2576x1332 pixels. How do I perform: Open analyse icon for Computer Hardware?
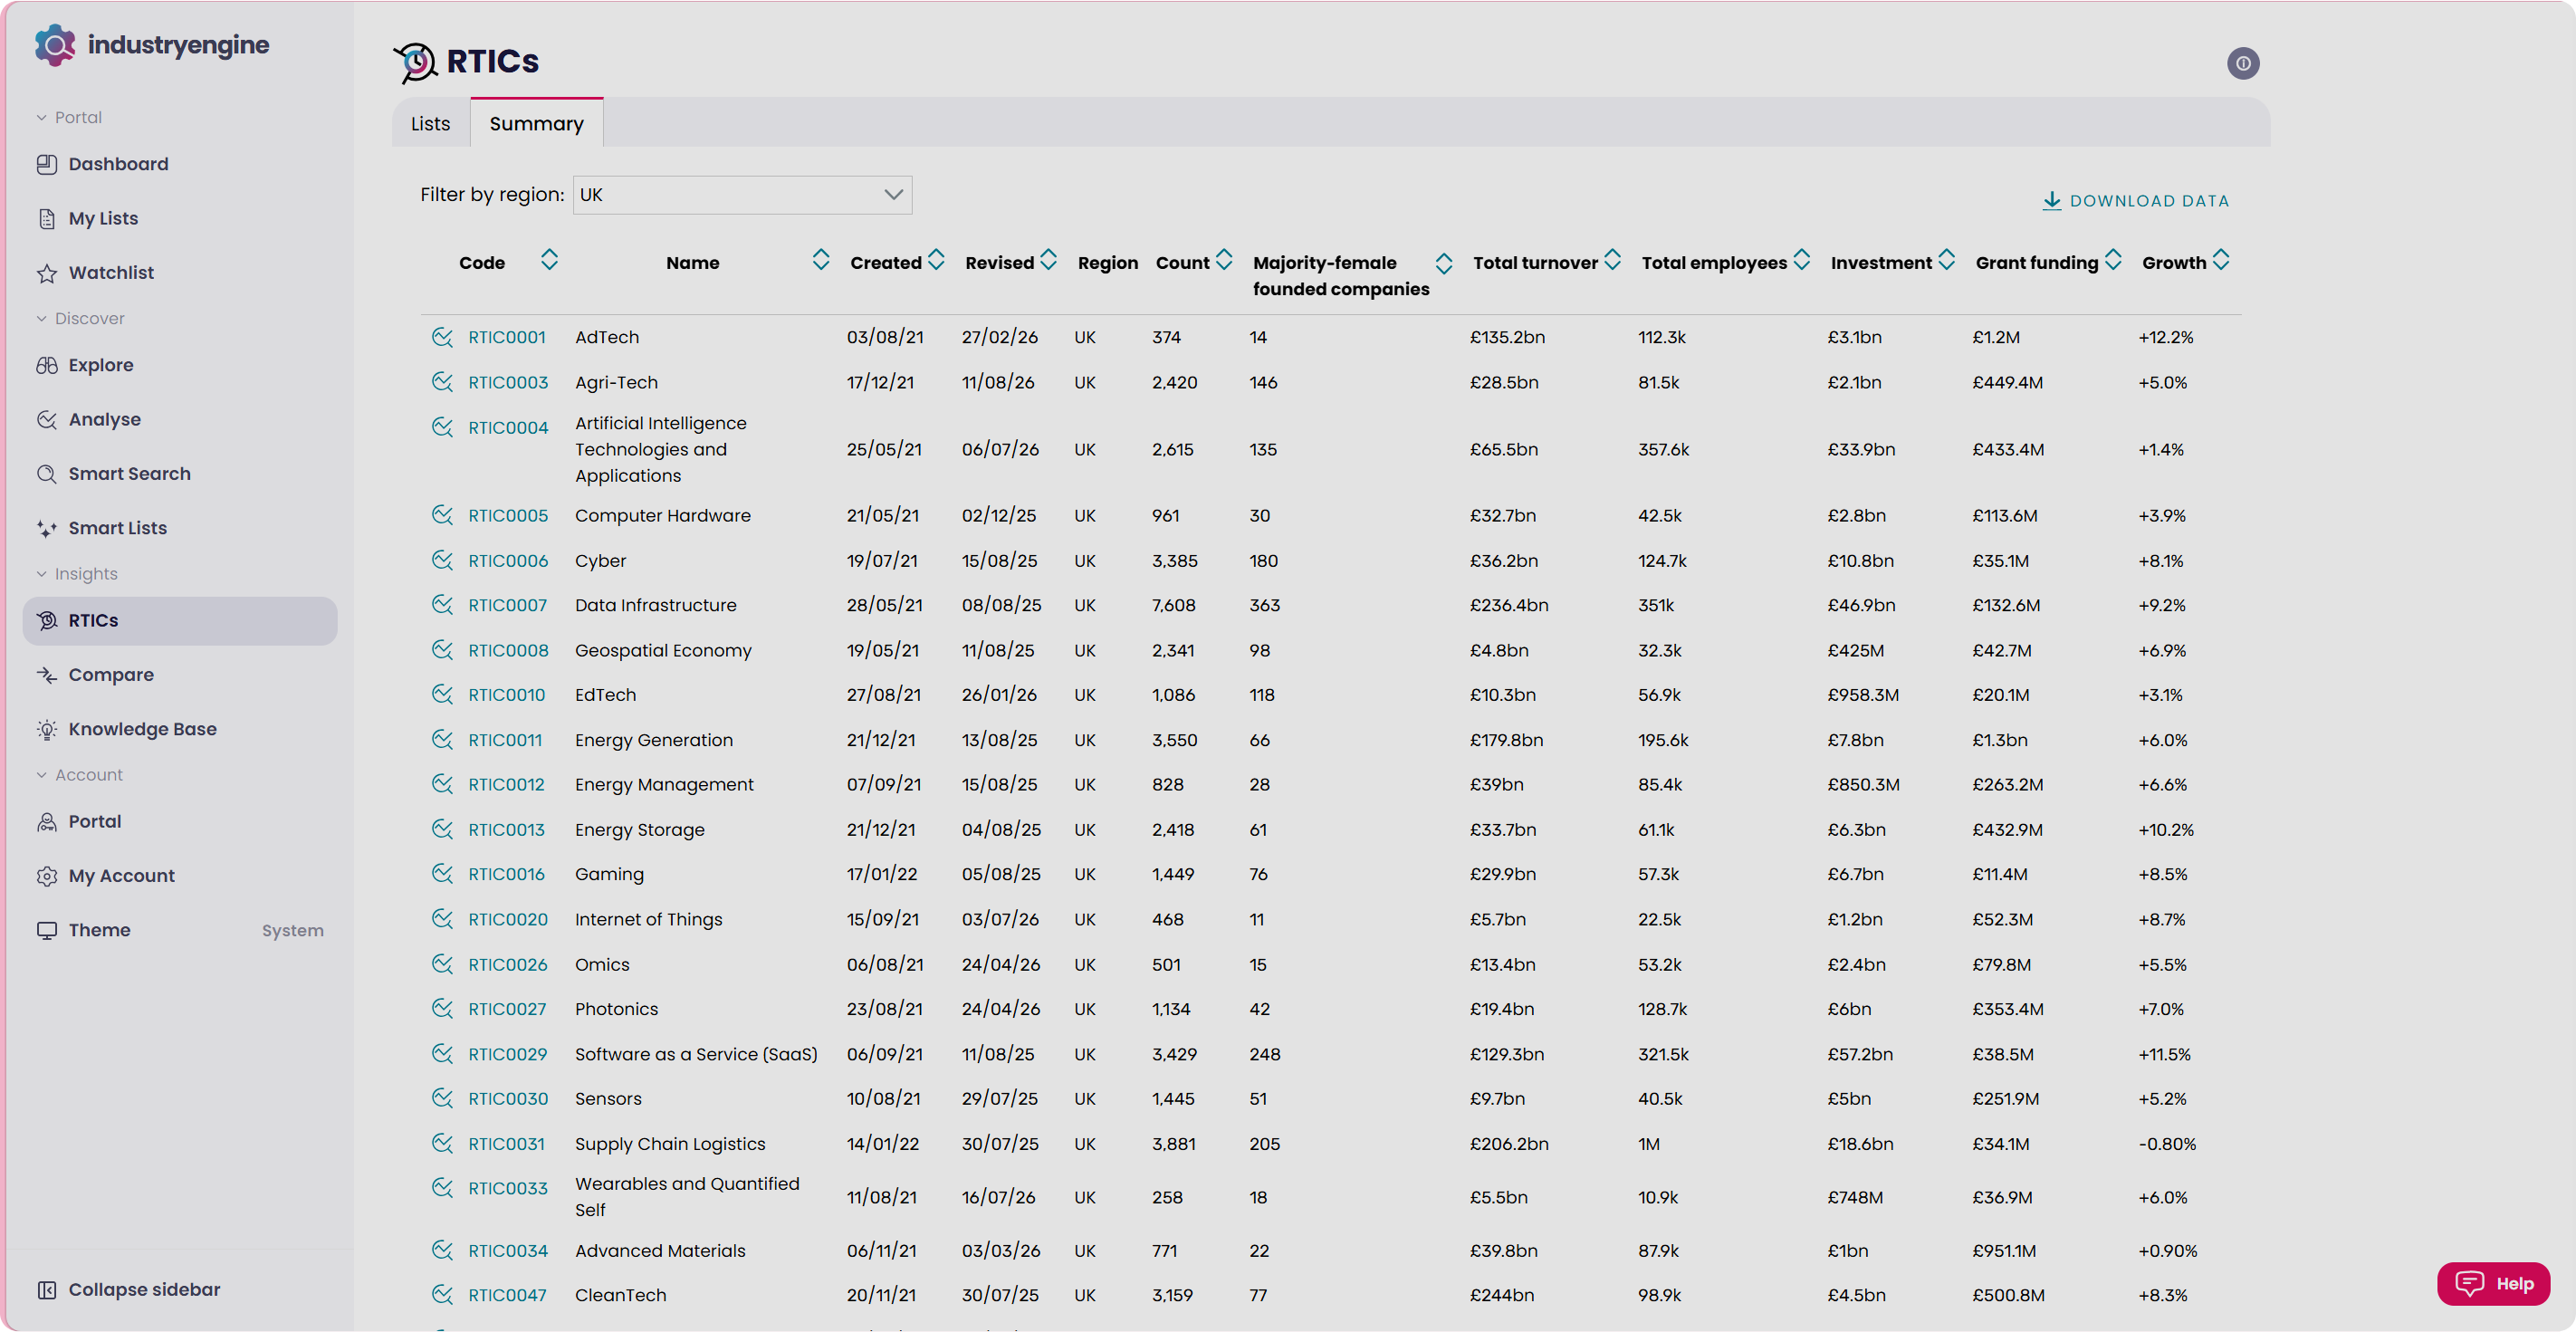[442, 515]
